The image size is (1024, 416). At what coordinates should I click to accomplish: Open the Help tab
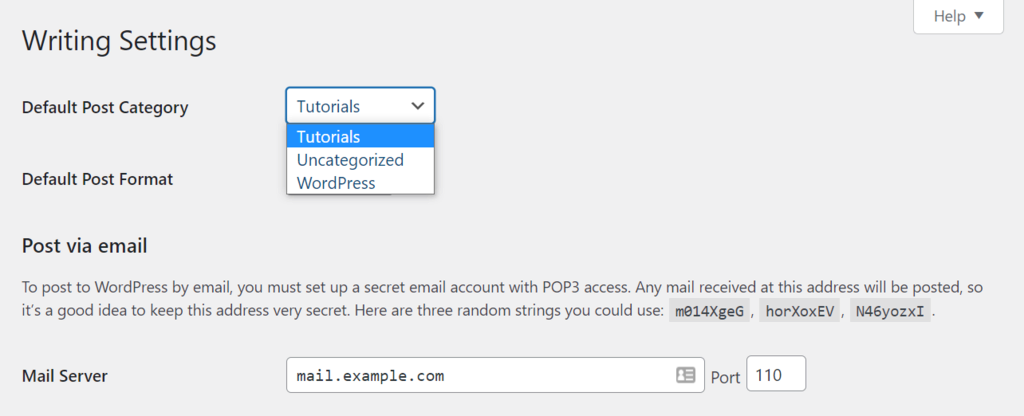[x=957, y=16]
